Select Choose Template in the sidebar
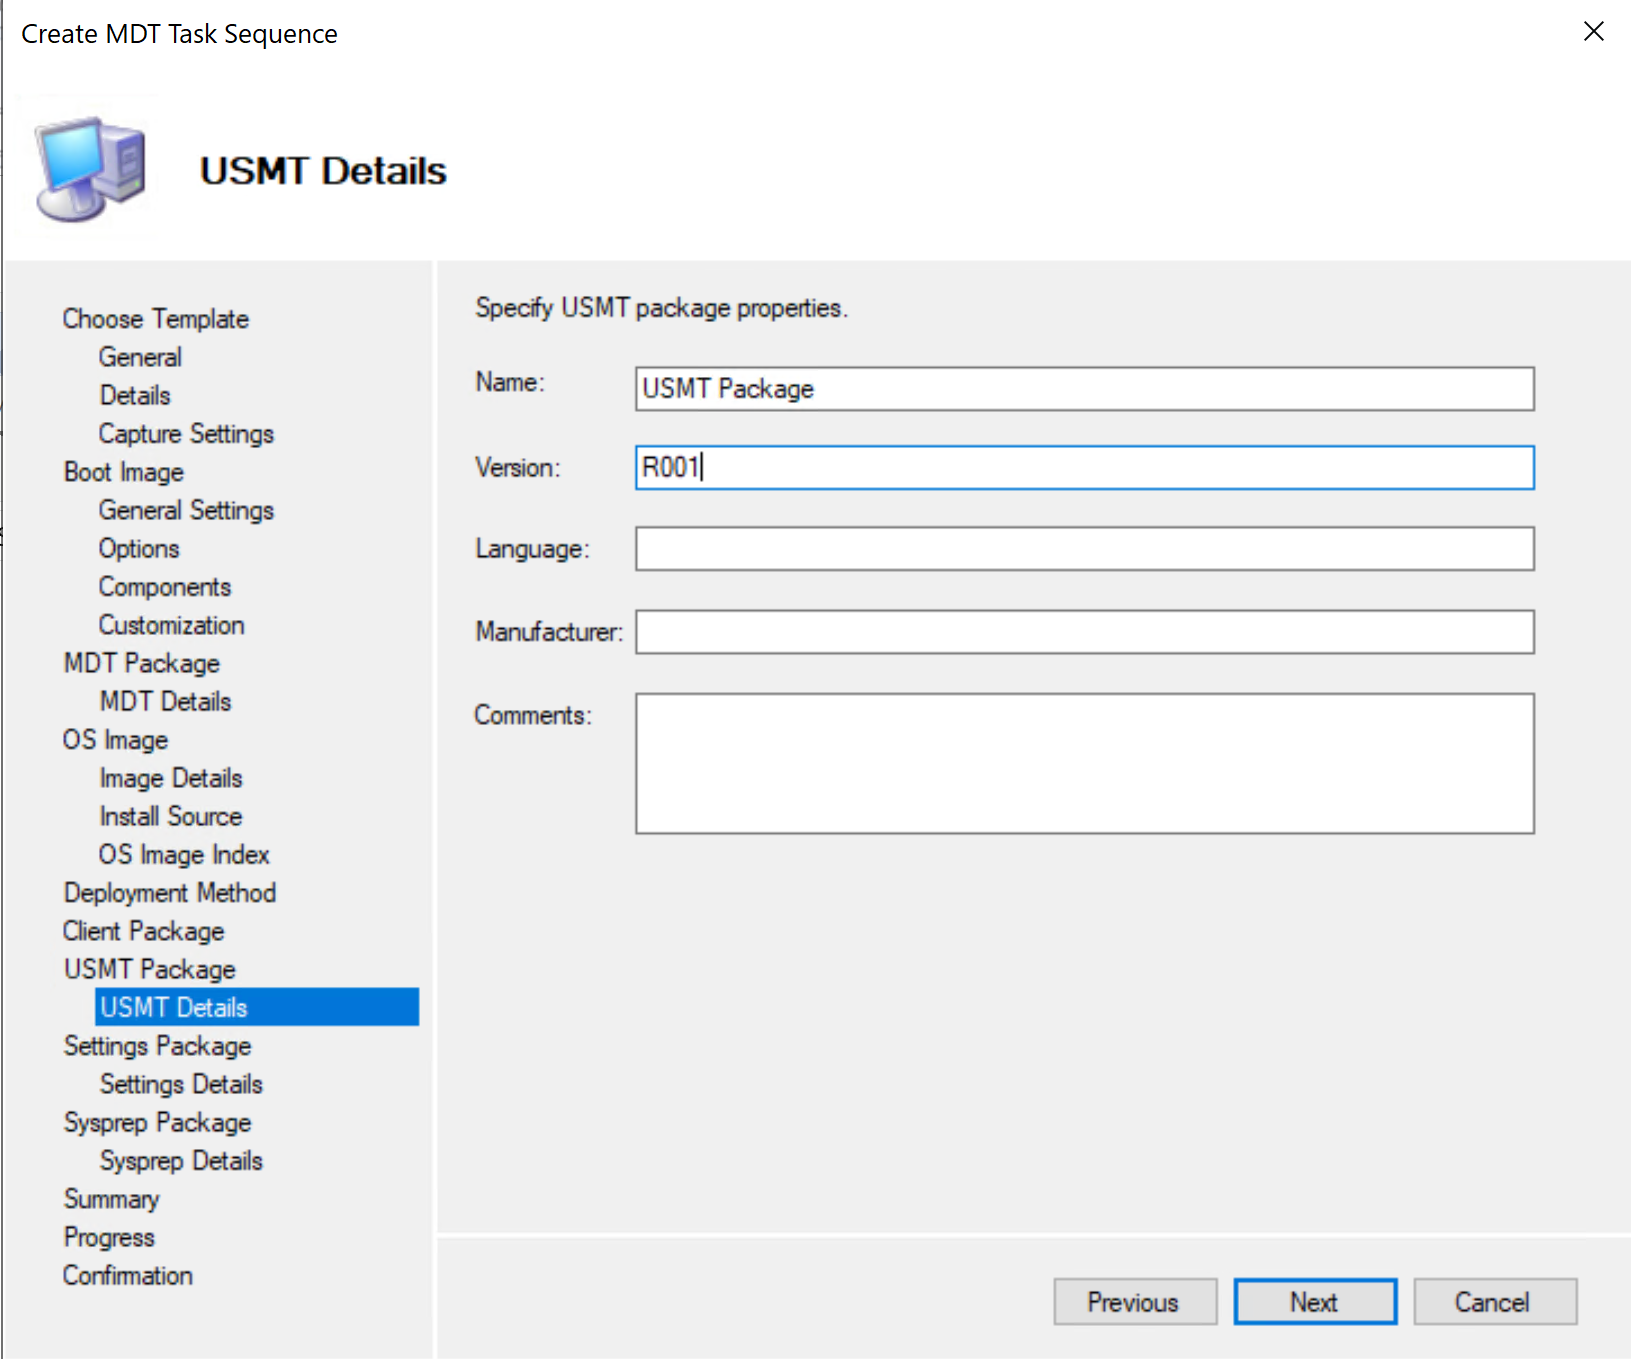 (155, 318)
